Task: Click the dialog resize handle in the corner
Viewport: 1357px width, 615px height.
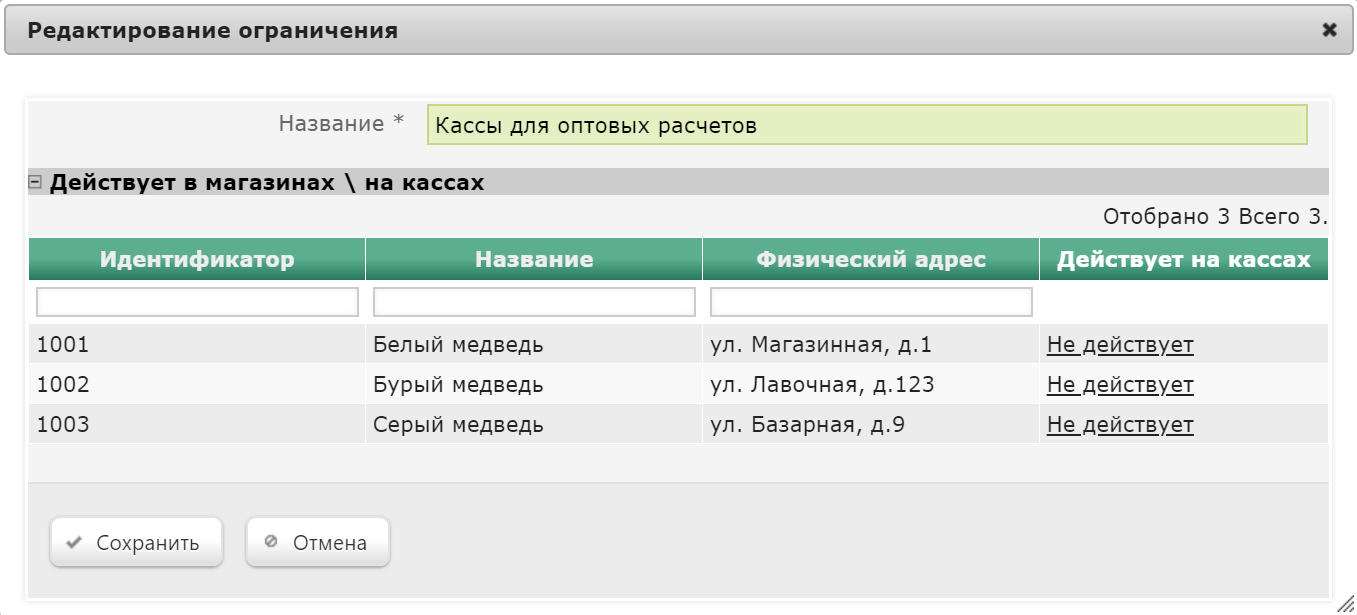Action: tap(1346, 604)
